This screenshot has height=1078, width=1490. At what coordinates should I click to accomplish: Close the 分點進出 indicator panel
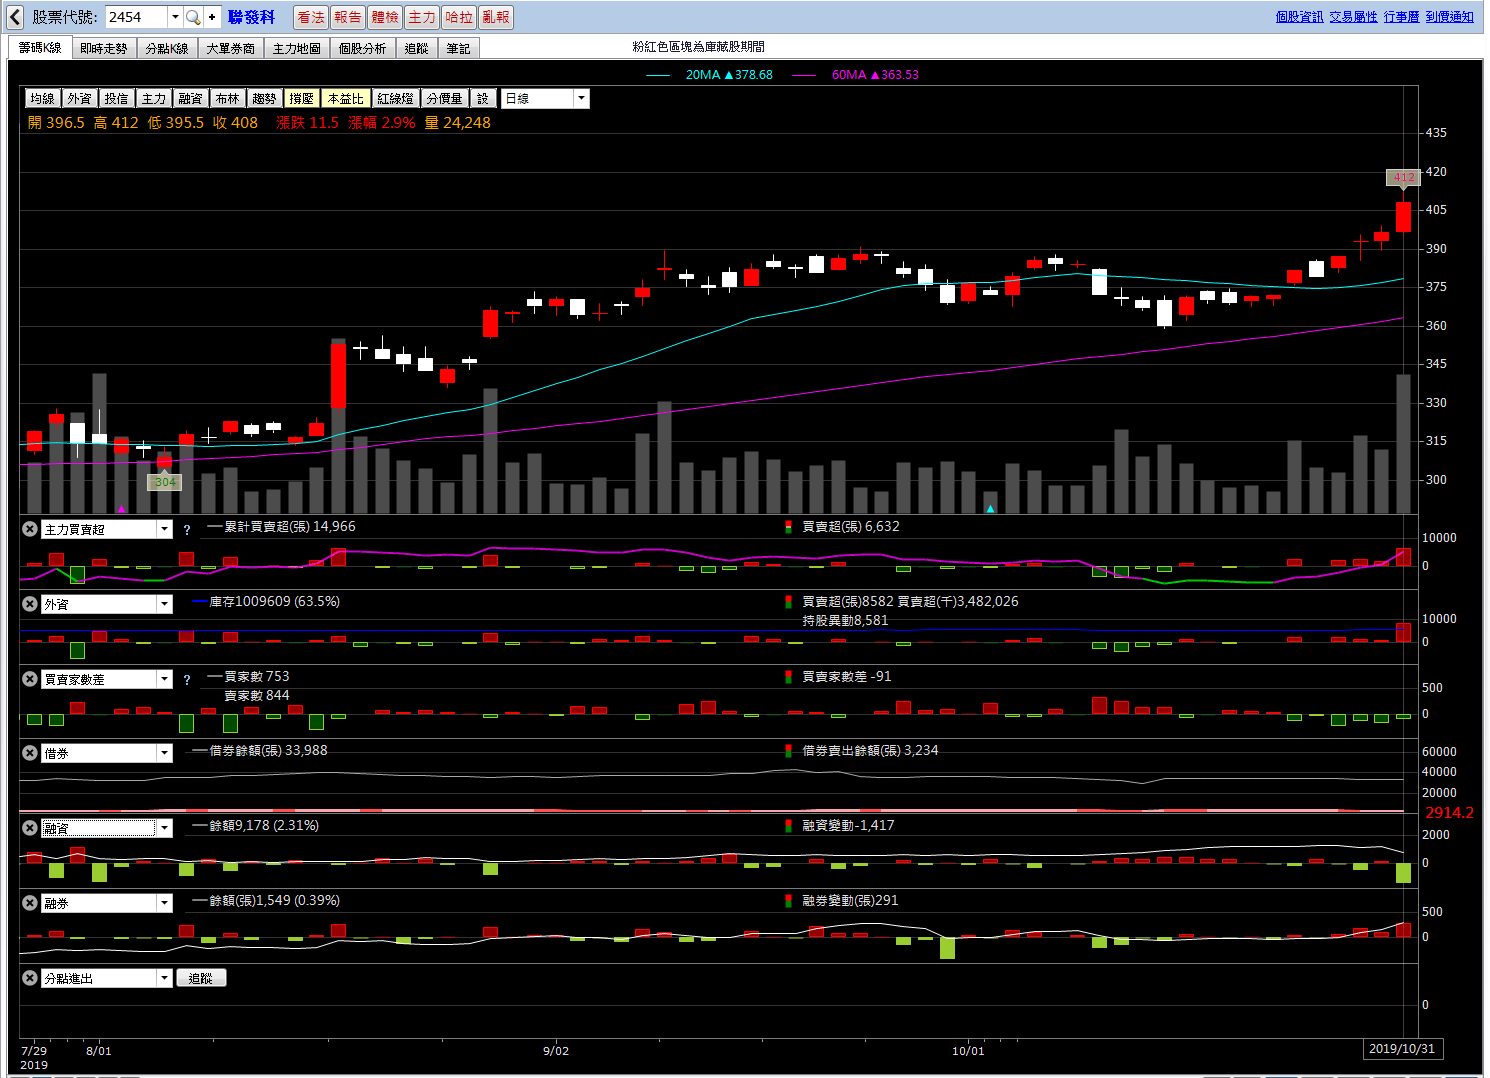30,978
